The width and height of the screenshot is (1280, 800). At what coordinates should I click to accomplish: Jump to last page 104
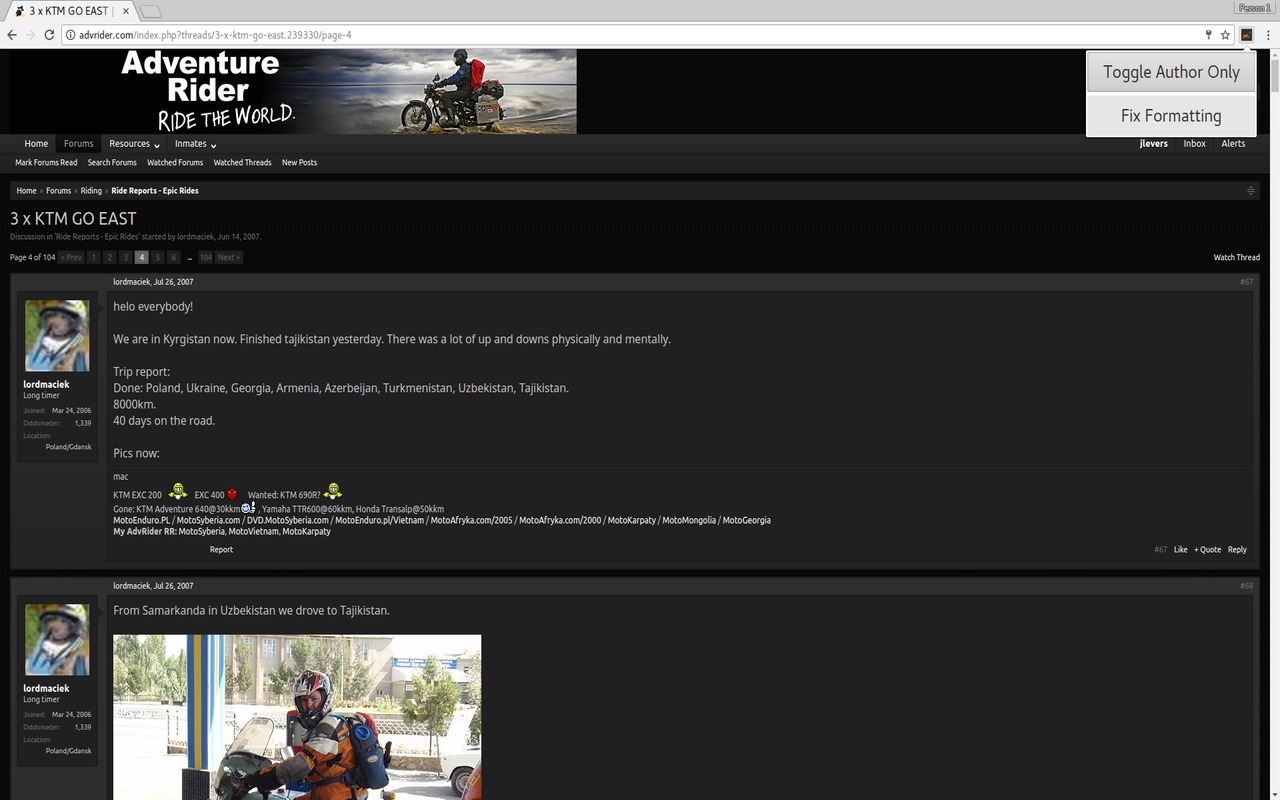(205, 258)
